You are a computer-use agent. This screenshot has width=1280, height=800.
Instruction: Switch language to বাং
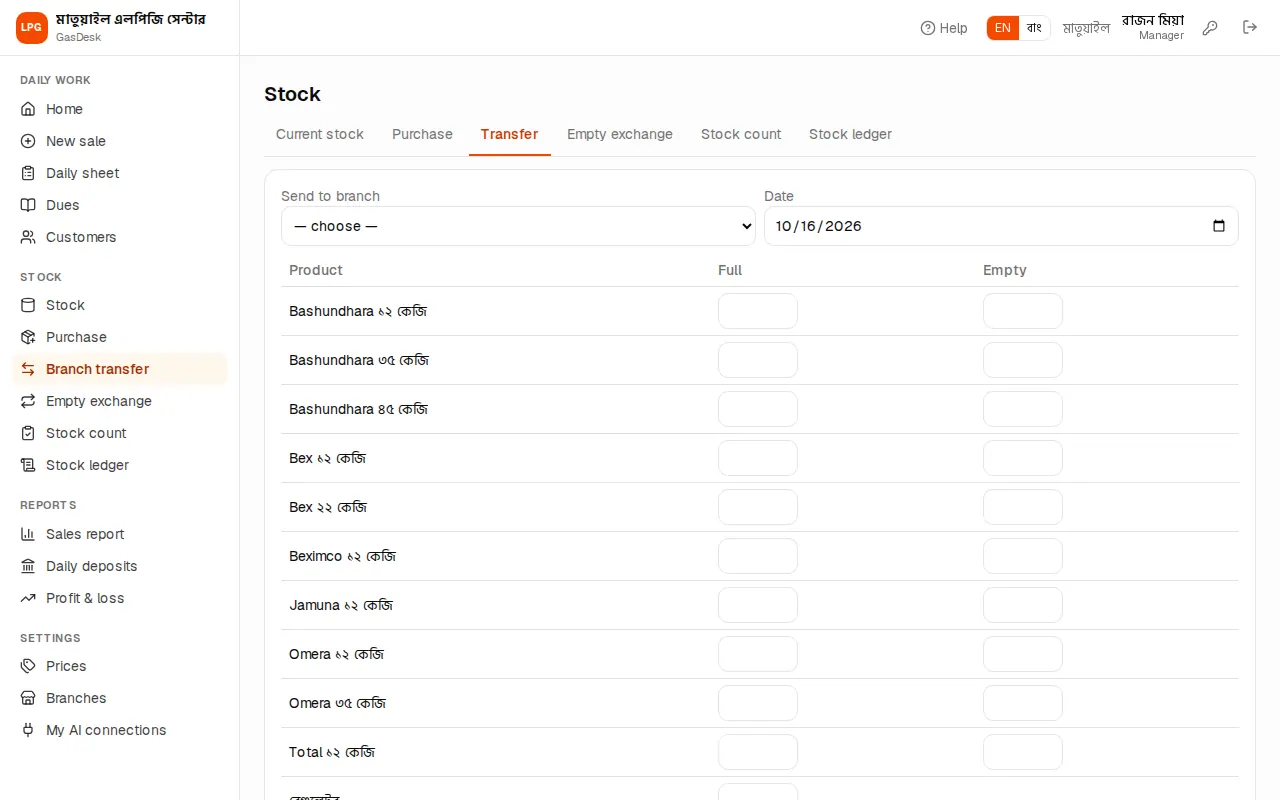pyautogui.click(x=1034, y=28)
